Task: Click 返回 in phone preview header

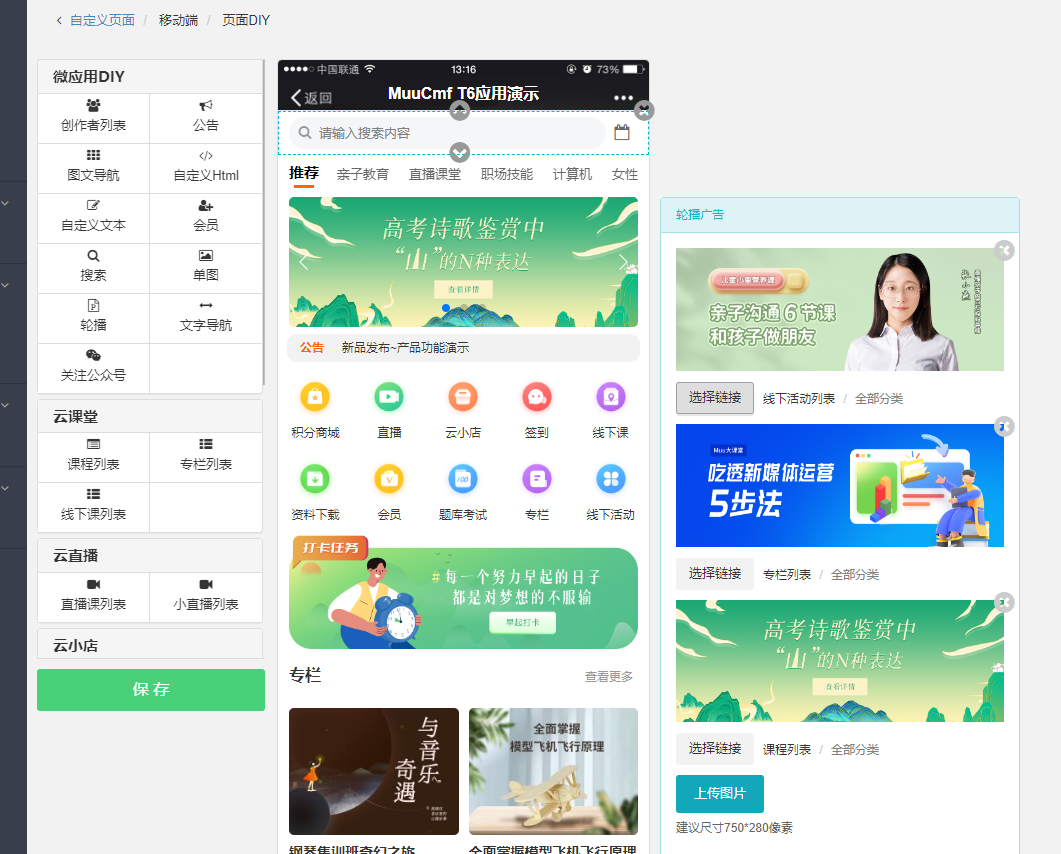Action: pyautogui.click(x=311, y=98)
